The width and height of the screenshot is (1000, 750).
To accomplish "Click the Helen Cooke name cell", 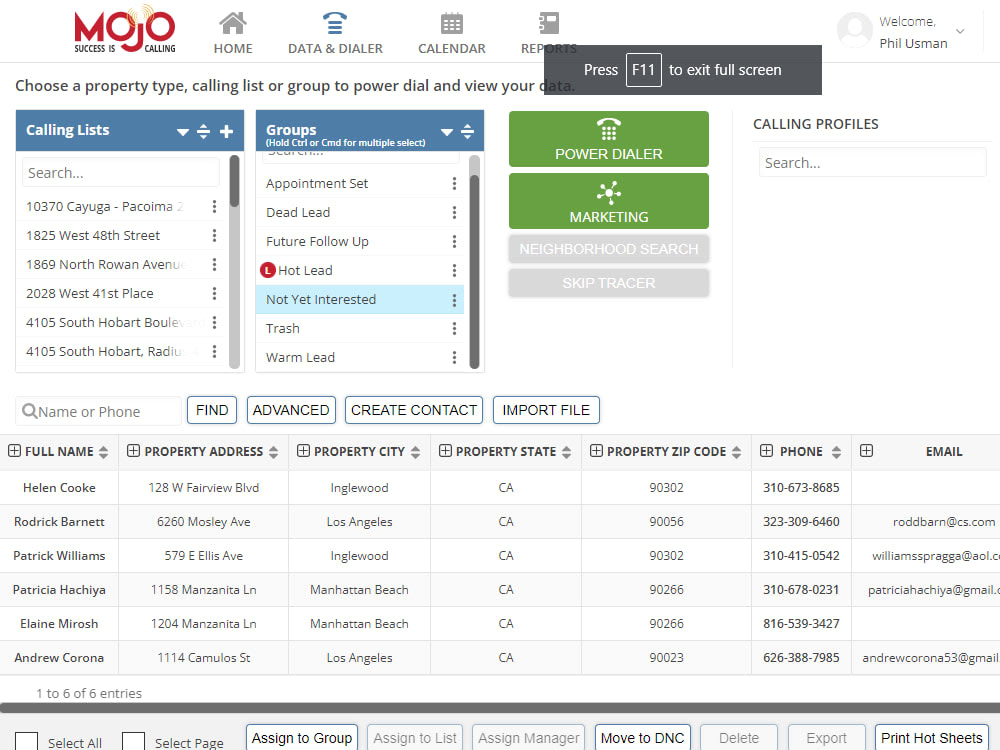I will [59, 488].
